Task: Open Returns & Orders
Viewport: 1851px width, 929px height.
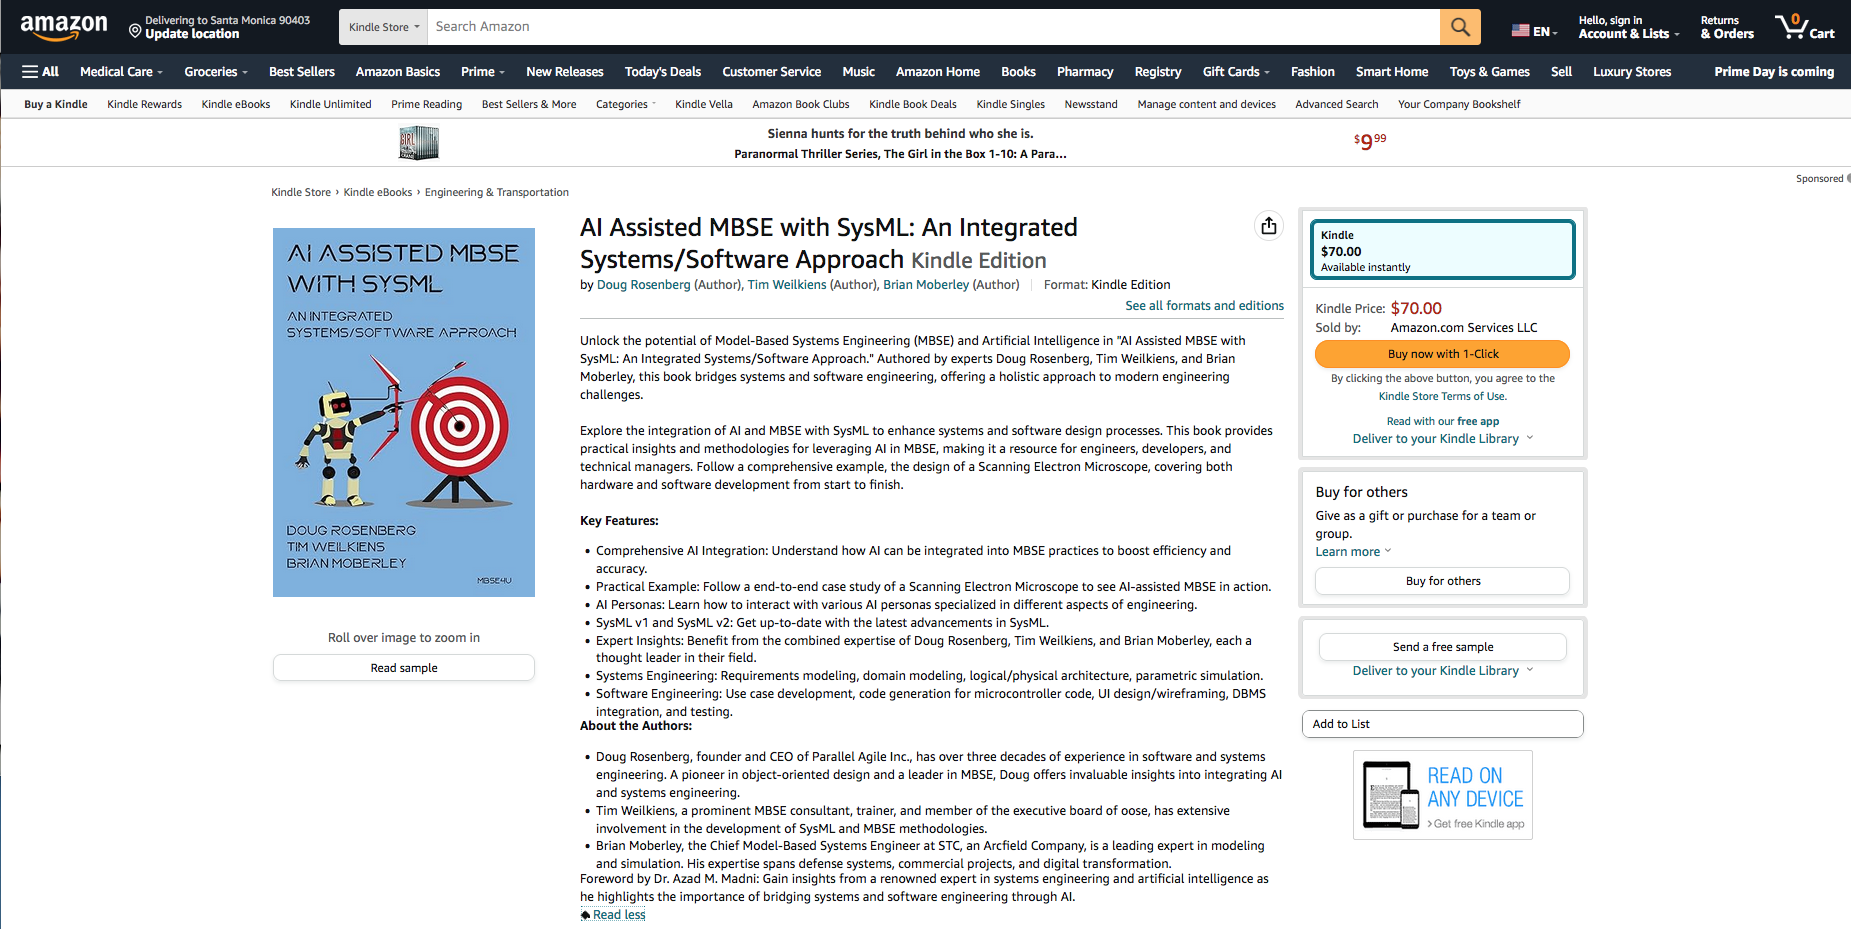Action: pos(1727,27)
